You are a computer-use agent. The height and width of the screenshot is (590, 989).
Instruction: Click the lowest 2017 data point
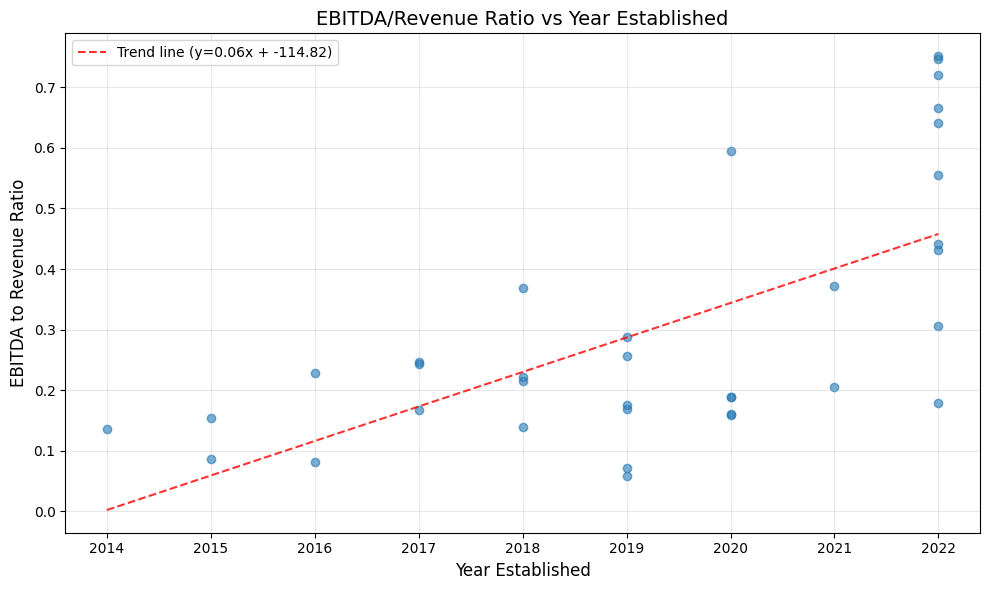419,410
